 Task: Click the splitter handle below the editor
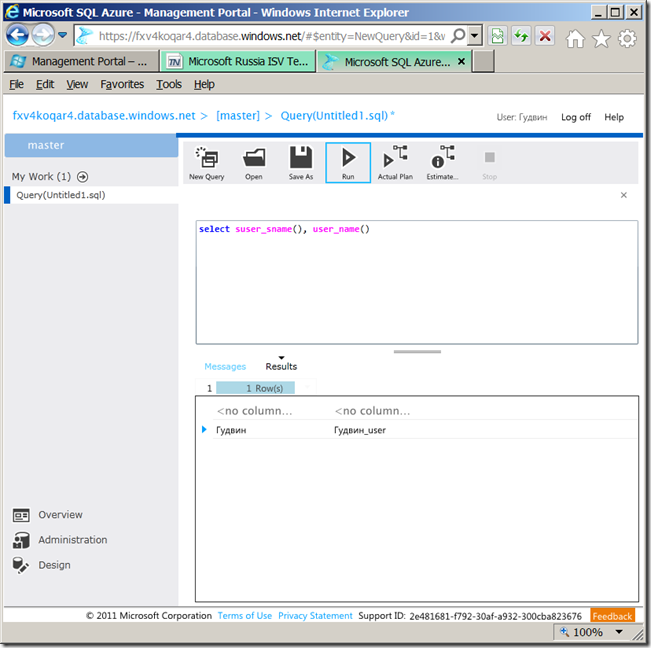coord(417,352)
